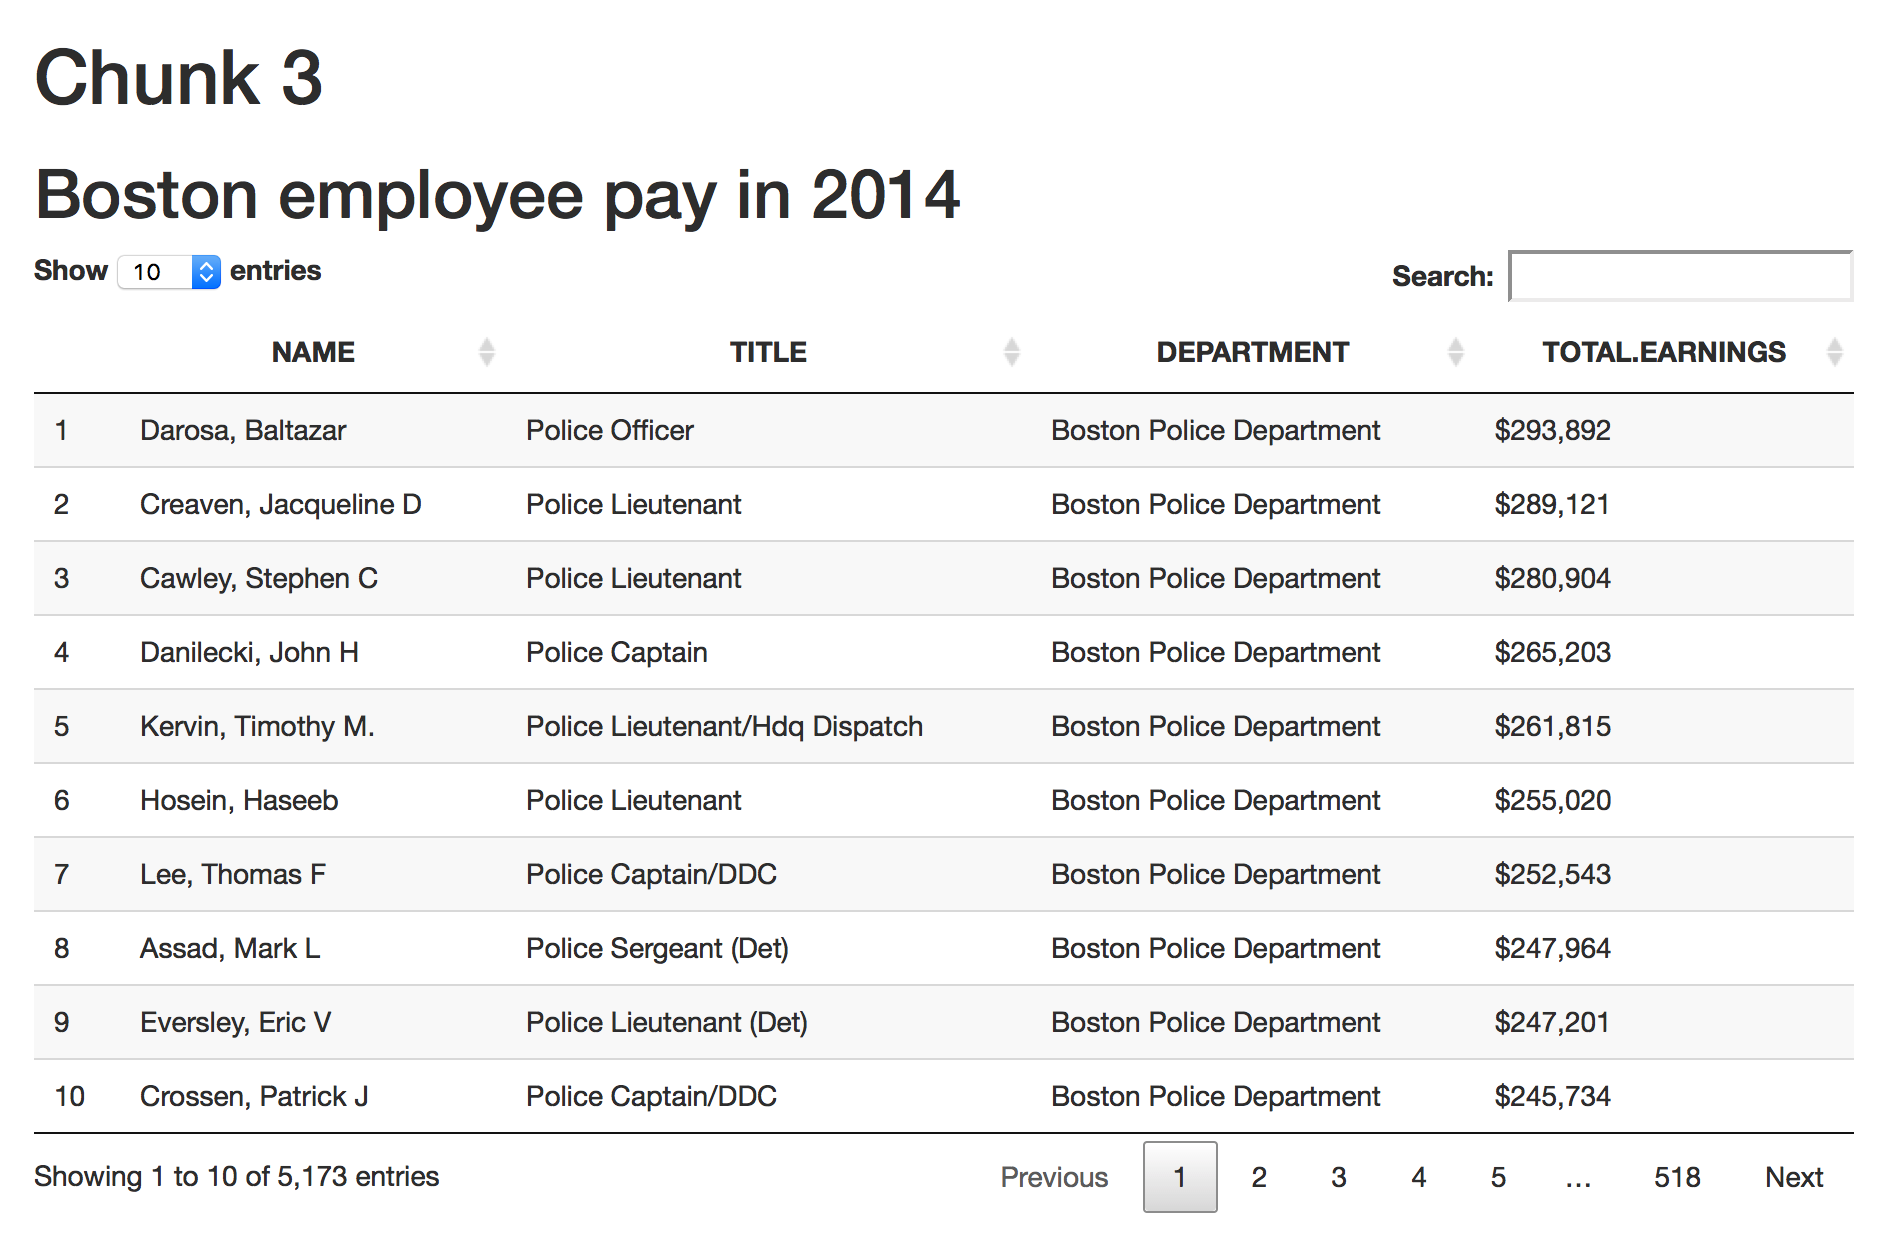This screenshot has width=1894, height=1256.
Task: Sort table by TOTAL.EARNINGS header text
Action: click(x=1663, y=352)
